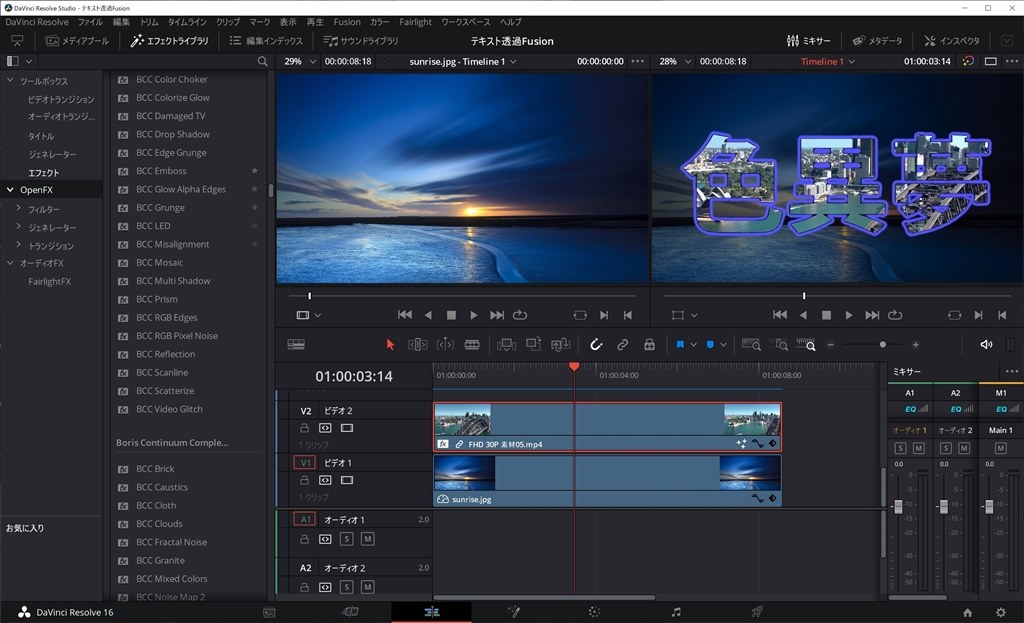Toggle the Effects Library panel
The image size is (1024, 623).
click(x=170, y=40)
